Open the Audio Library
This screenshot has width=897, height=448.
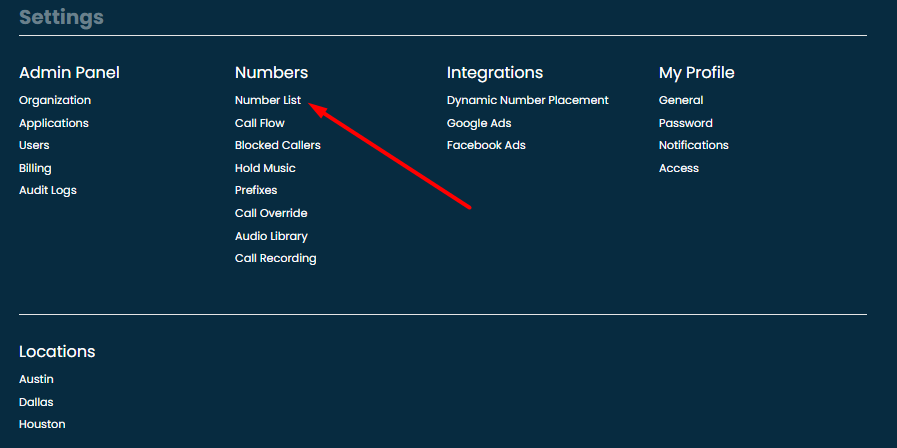click(x=271, y=236)
